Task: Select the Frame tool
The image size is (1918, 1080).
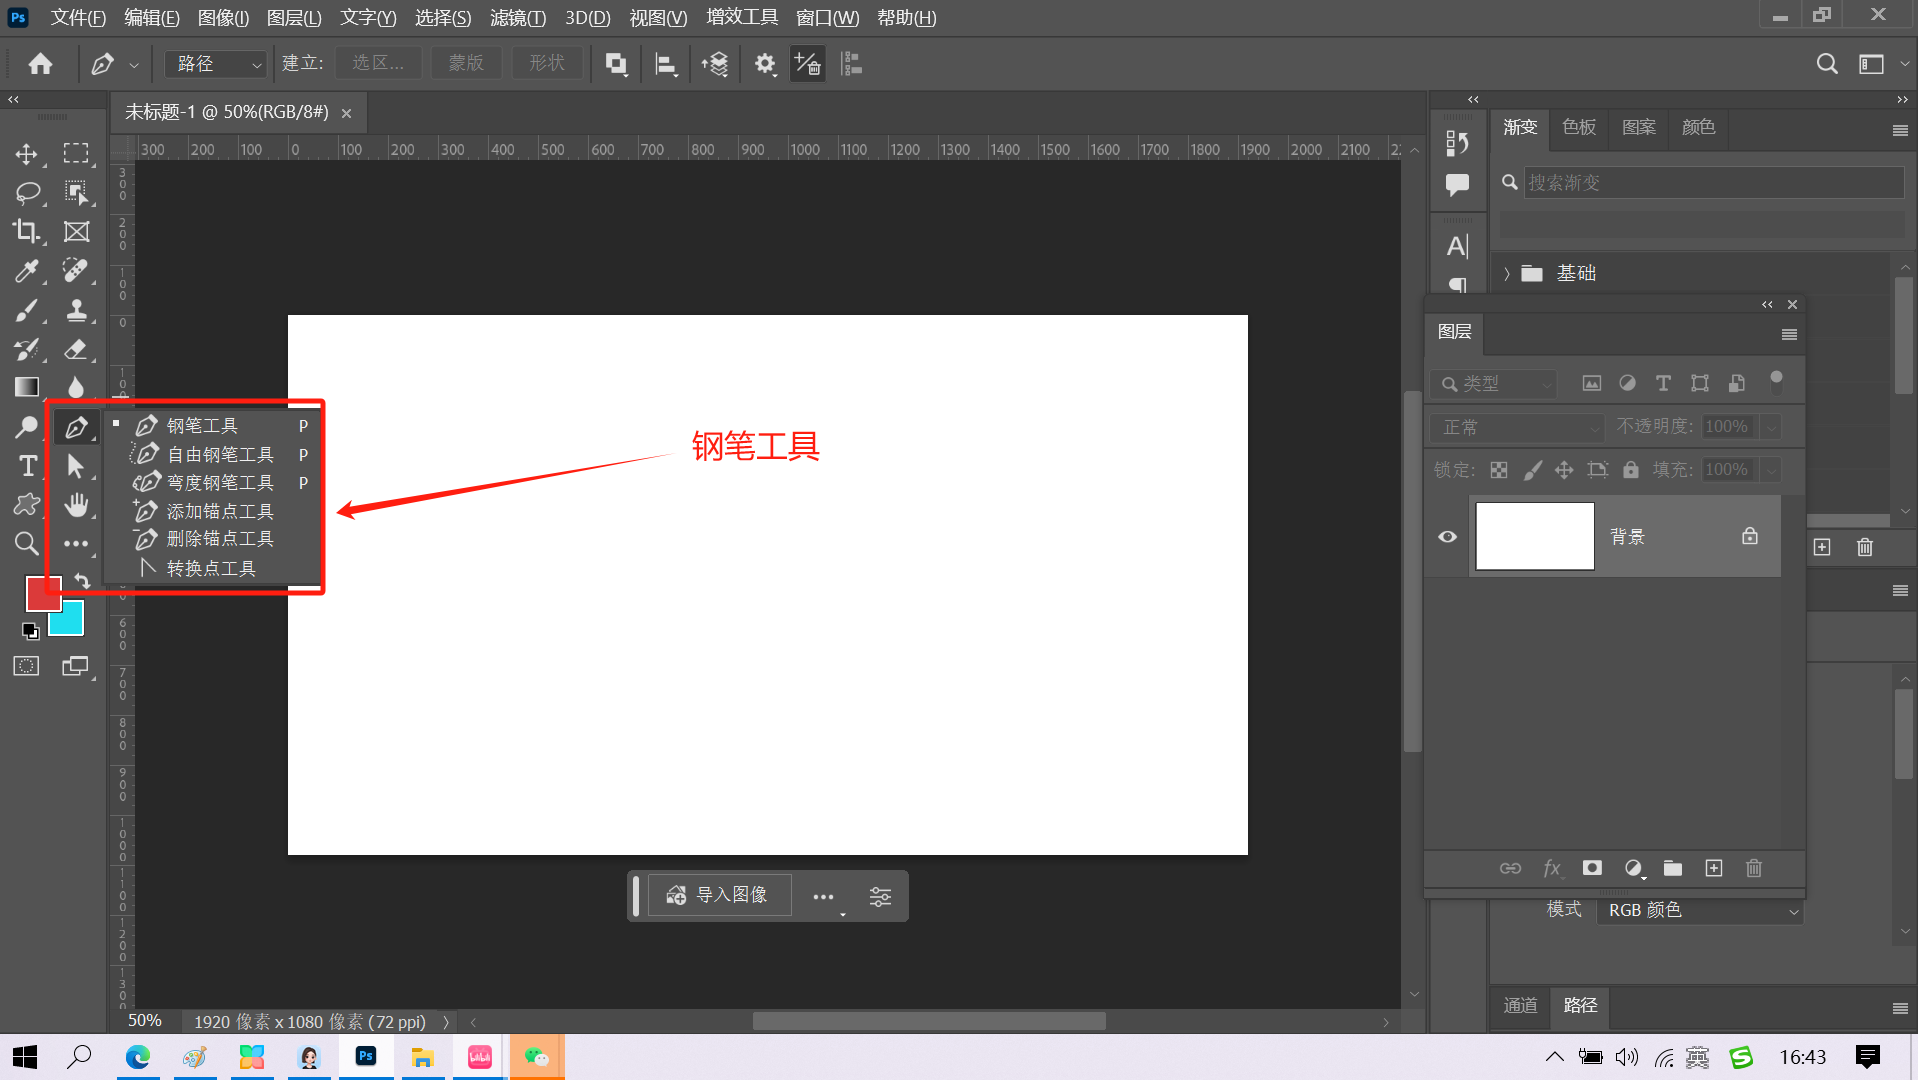Action: click(x=76, y=231)
